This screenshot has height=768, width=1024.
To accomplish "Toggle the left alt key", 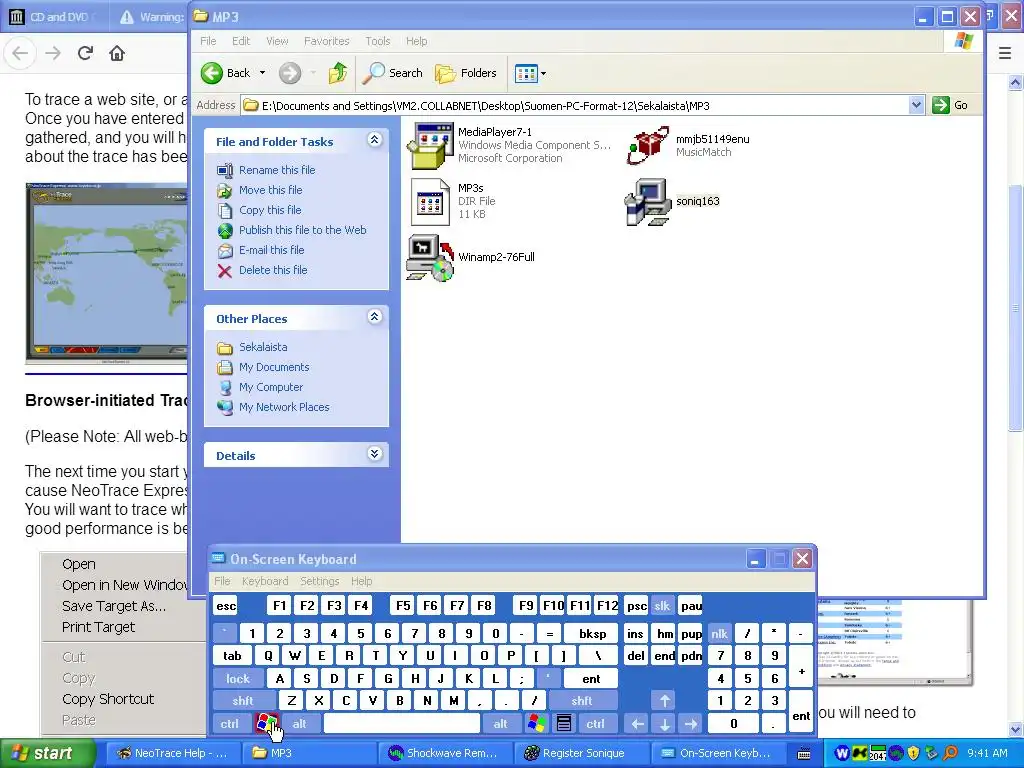I will pos(300,724).
